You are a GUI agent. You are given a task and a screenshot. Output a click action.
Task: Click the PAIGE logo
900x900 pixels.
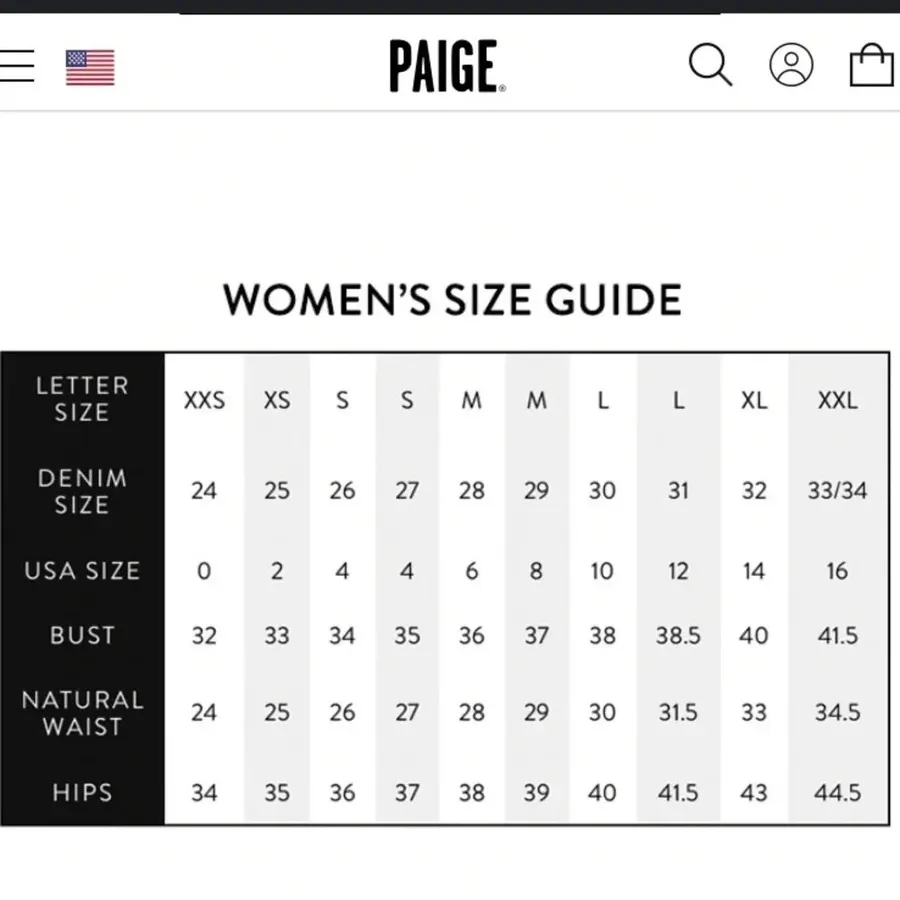pos(448,66)
